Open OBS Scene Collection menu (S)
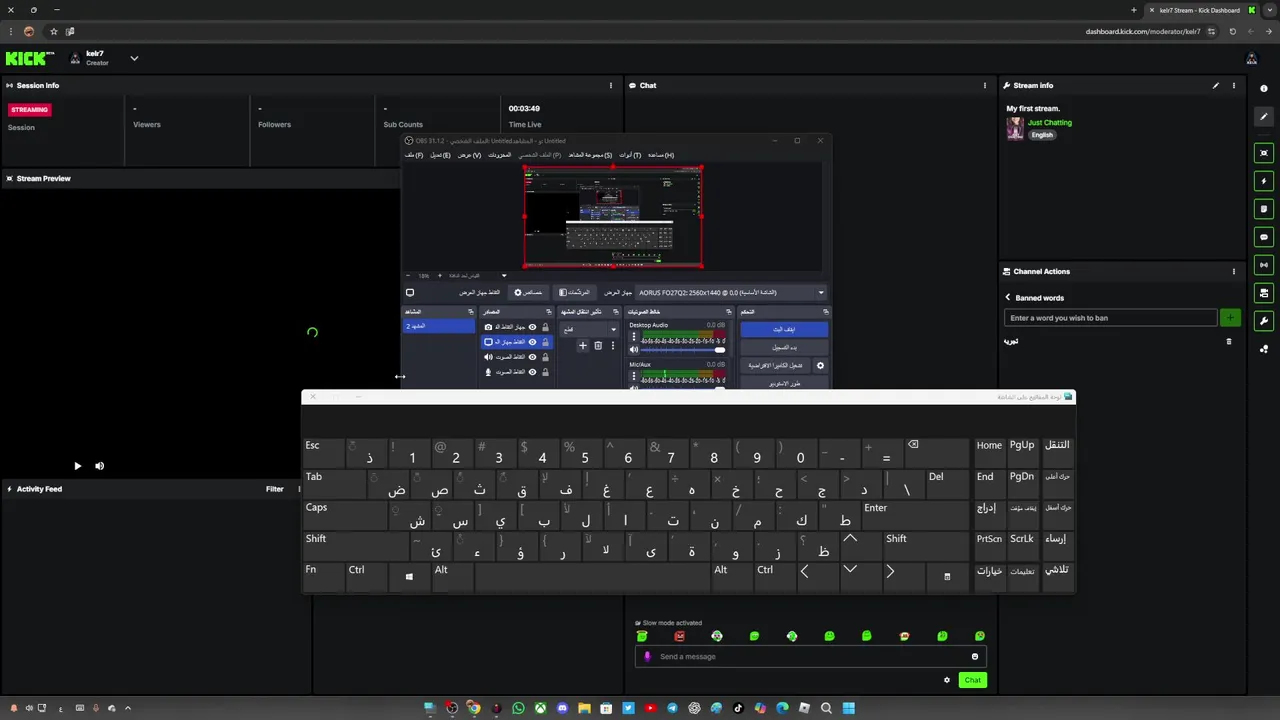This screenshot has height=720, width=1280. (590, 155)
